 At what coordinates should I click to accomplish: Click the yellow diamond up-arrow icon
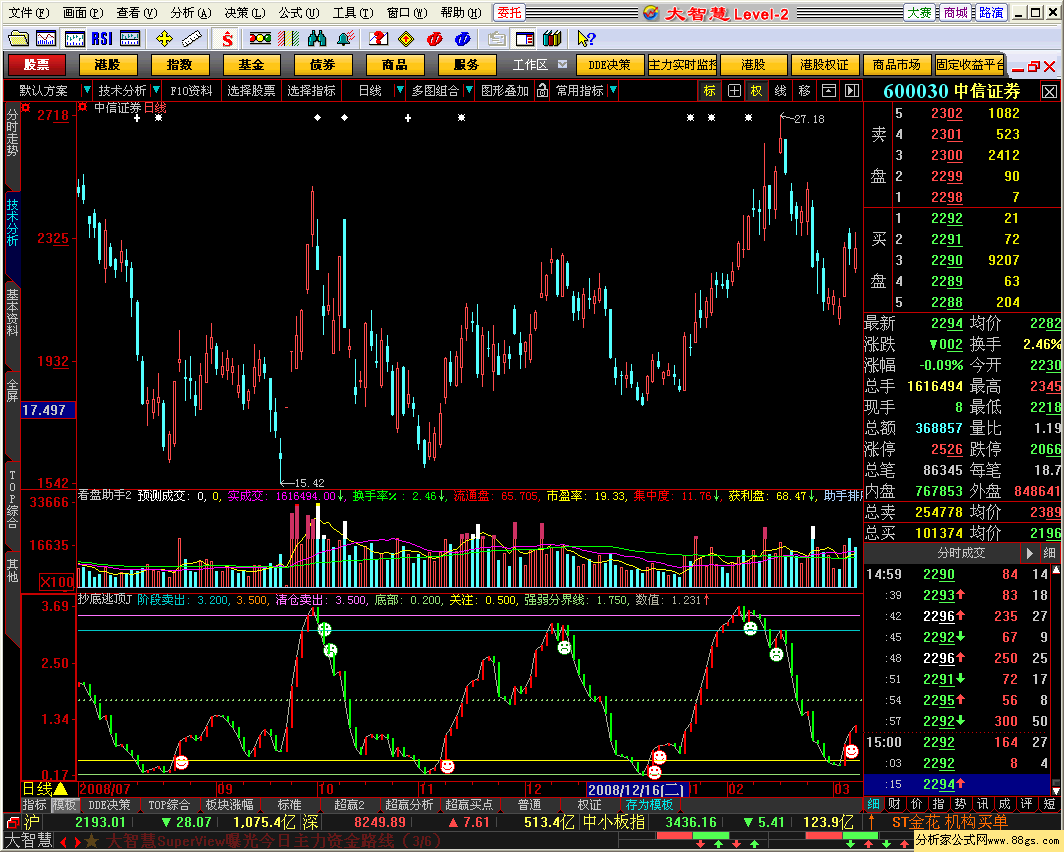click(x=406, y=39)
